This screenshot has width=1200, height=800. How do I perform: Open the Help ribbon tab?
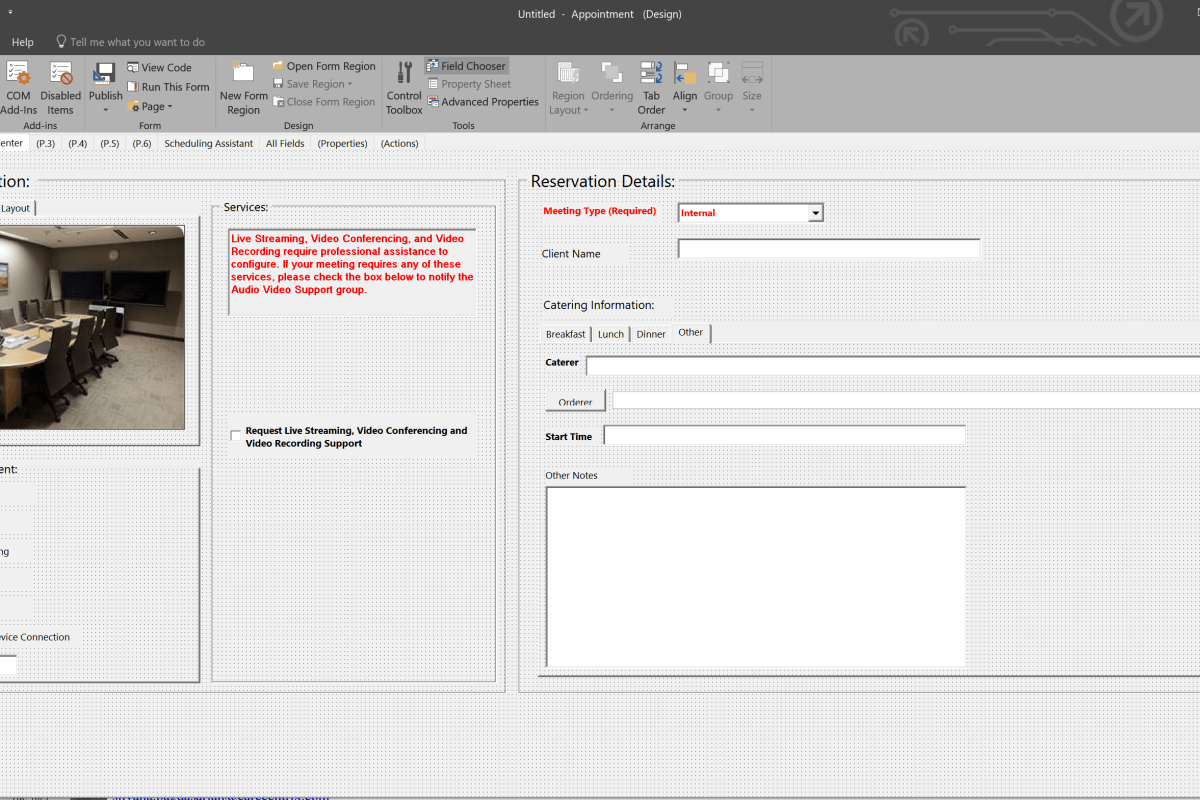[23, 42]
